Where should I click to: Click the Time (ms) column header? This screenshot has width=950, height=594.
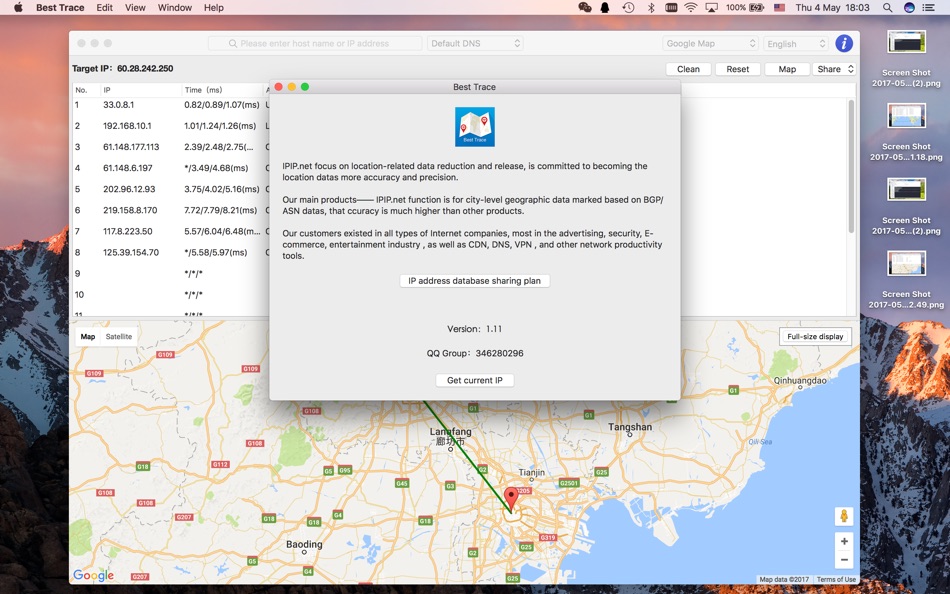[222, 90]
